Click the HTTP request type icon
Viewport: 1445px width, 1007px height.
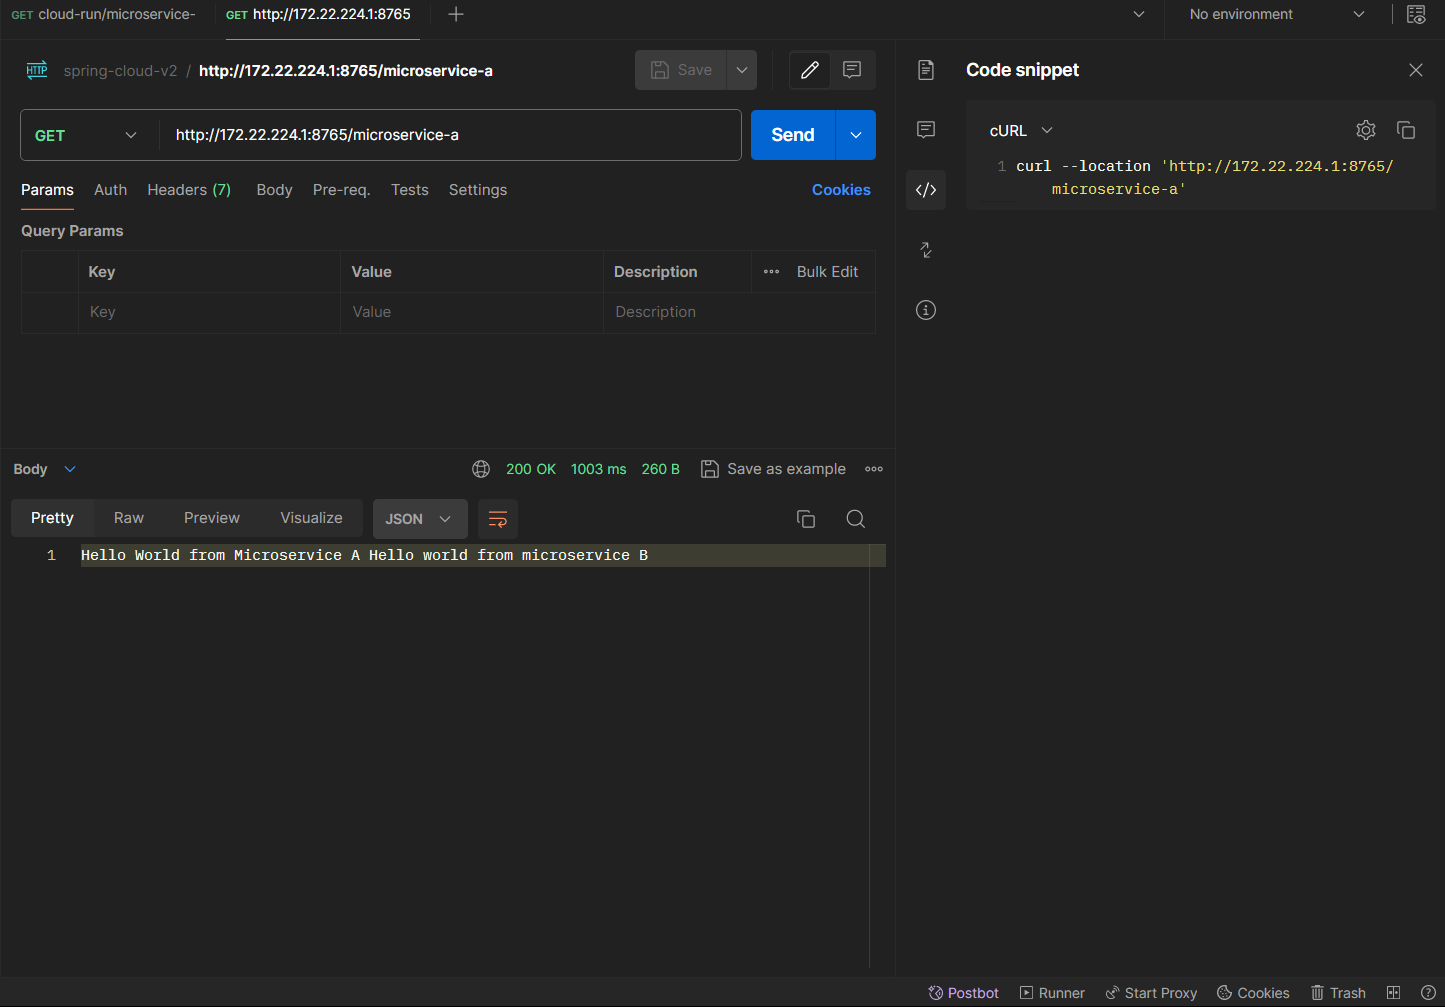[x=37, y=70]
